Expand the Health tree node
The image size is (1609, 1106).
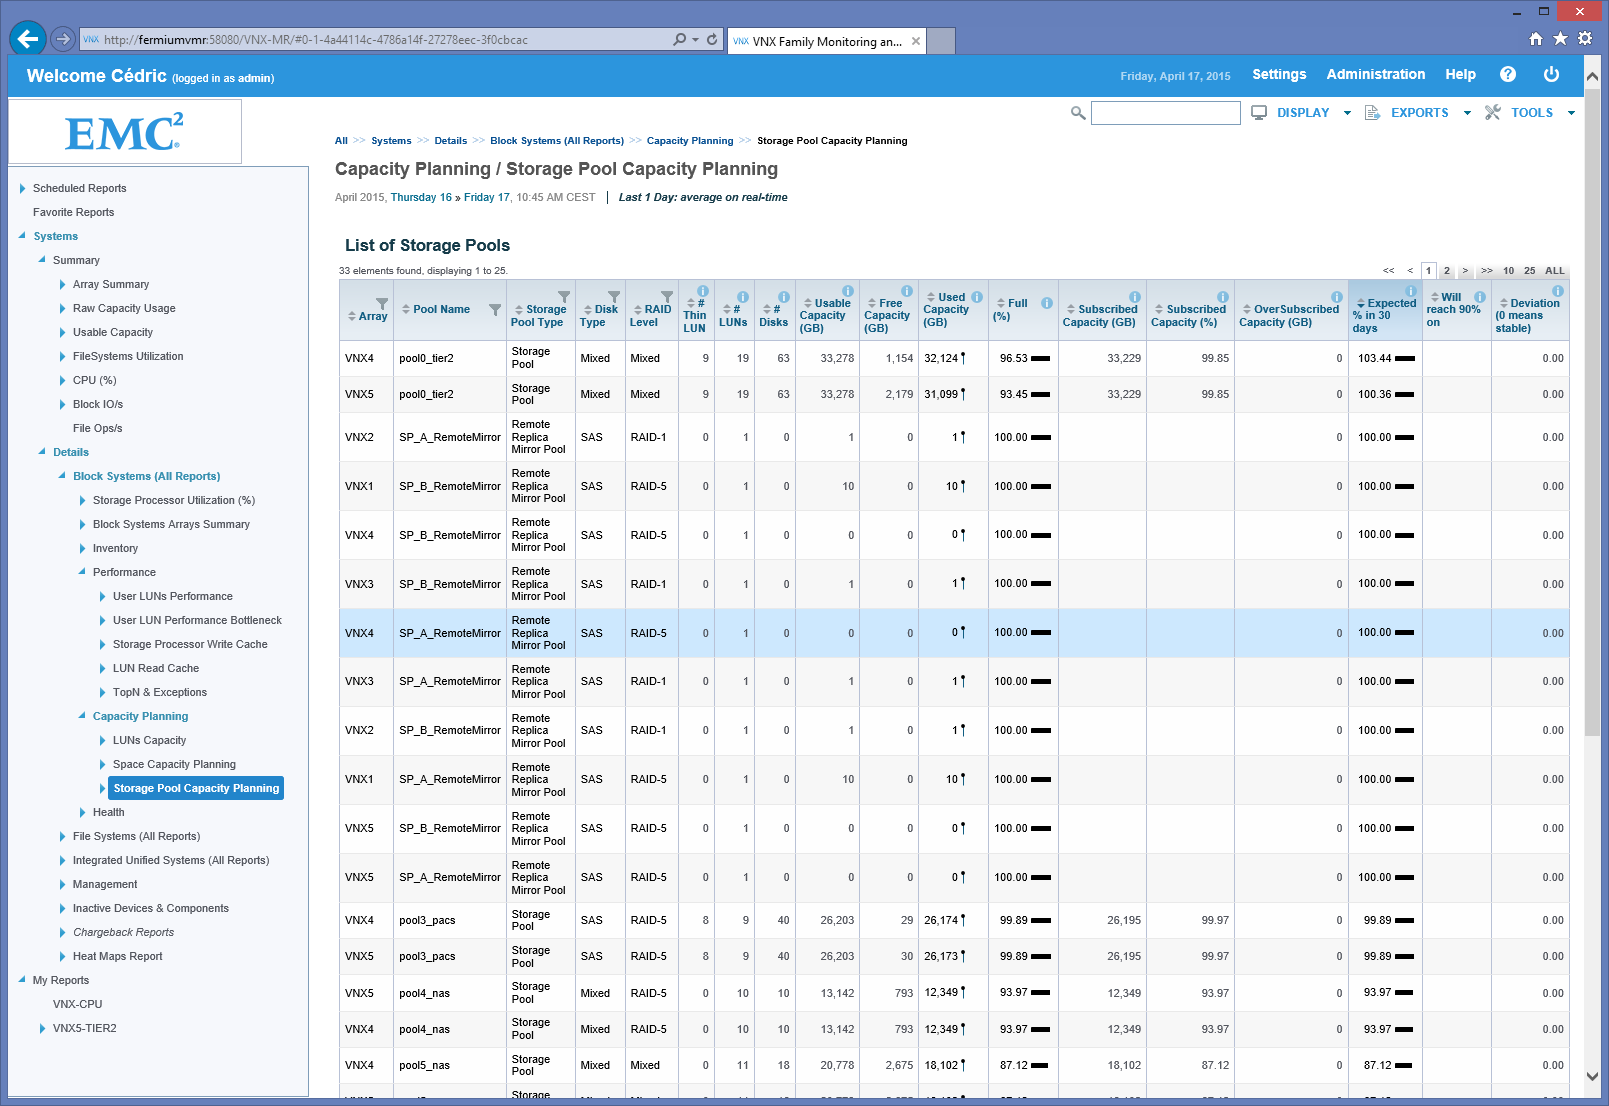tap(83, 812)
